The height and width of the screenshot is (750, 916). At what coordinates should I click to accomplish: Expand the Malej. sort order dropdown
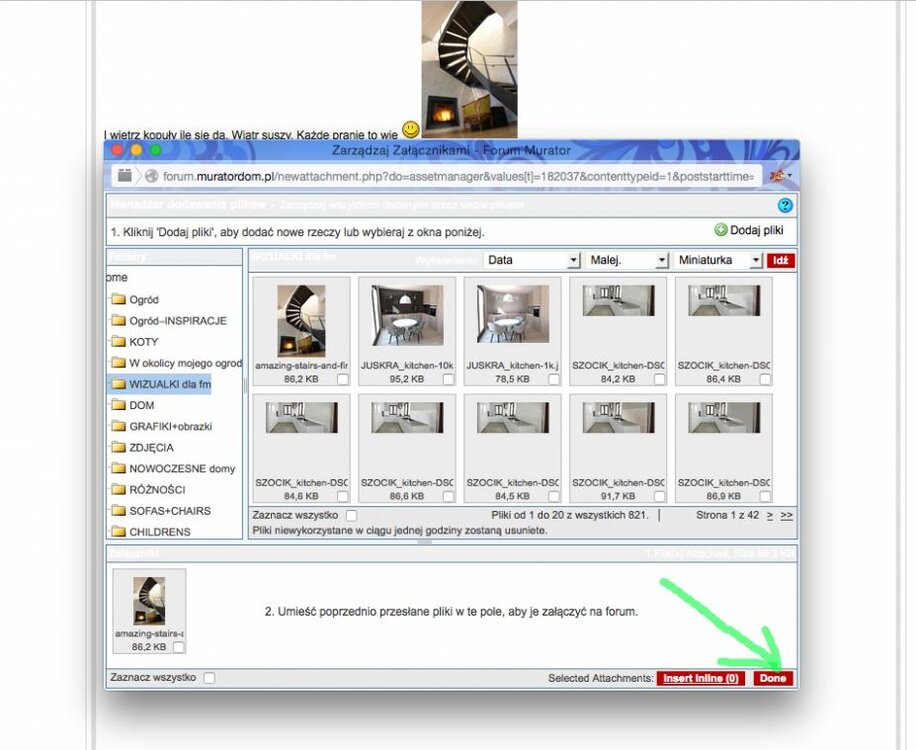627,260
